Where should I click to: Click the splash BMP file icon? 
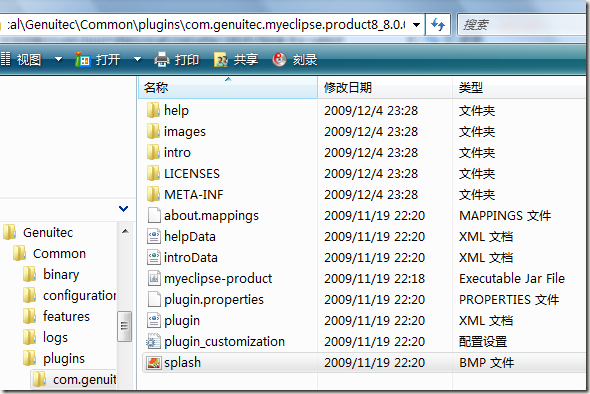(154, 363)
